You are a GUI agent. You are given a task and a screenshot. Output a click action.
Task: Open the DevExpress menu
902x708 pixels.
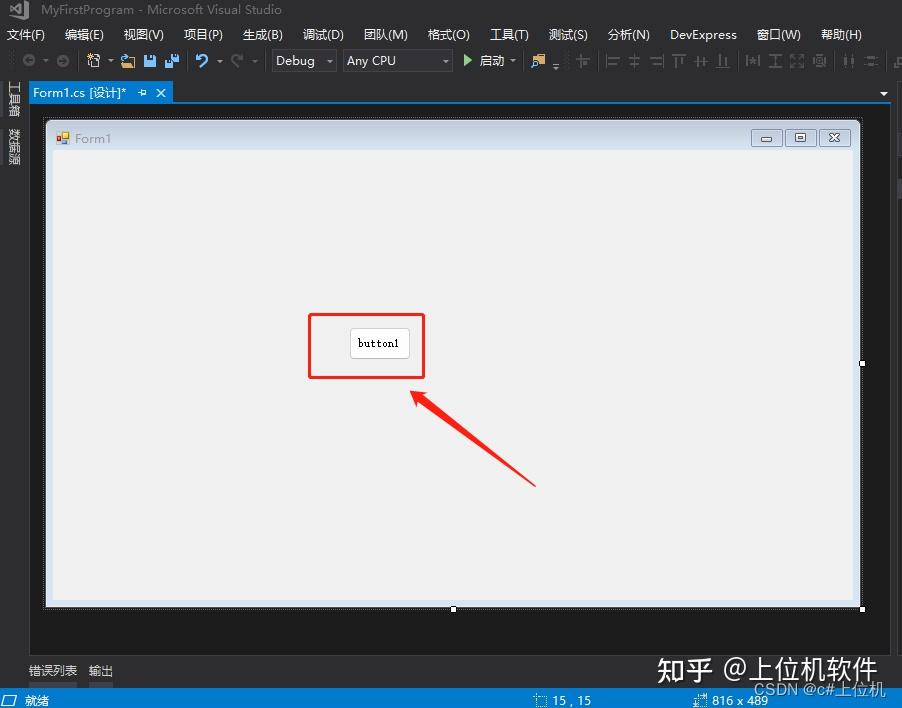pos(703,35)
